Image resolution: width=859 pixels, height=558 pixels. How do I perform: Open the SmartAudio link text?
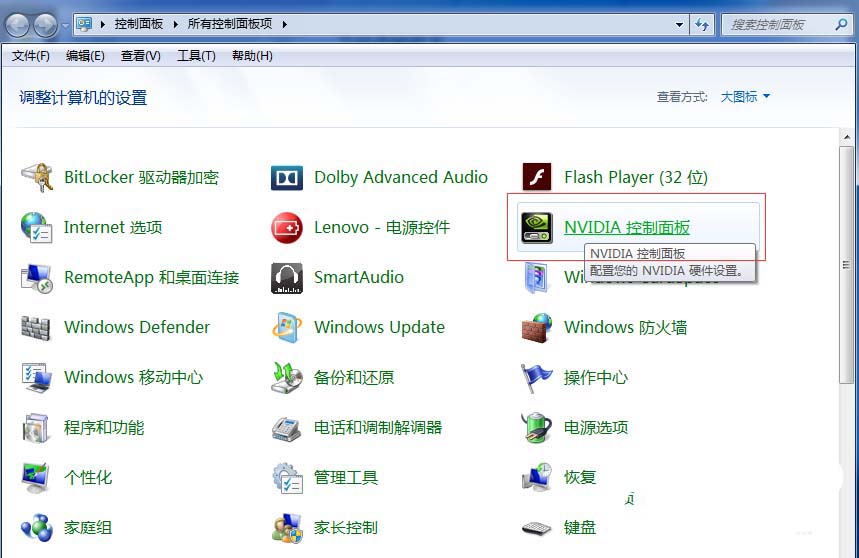tap(359, 278)
